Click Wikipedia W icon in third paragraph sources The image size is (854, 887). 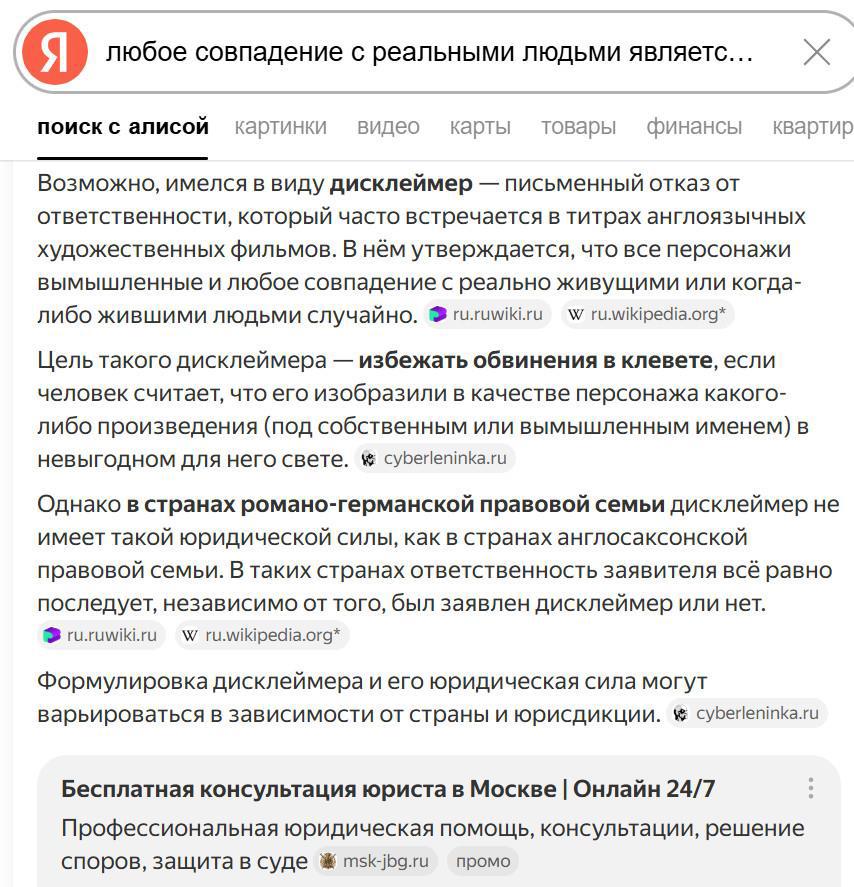click(x=190, y=635)
